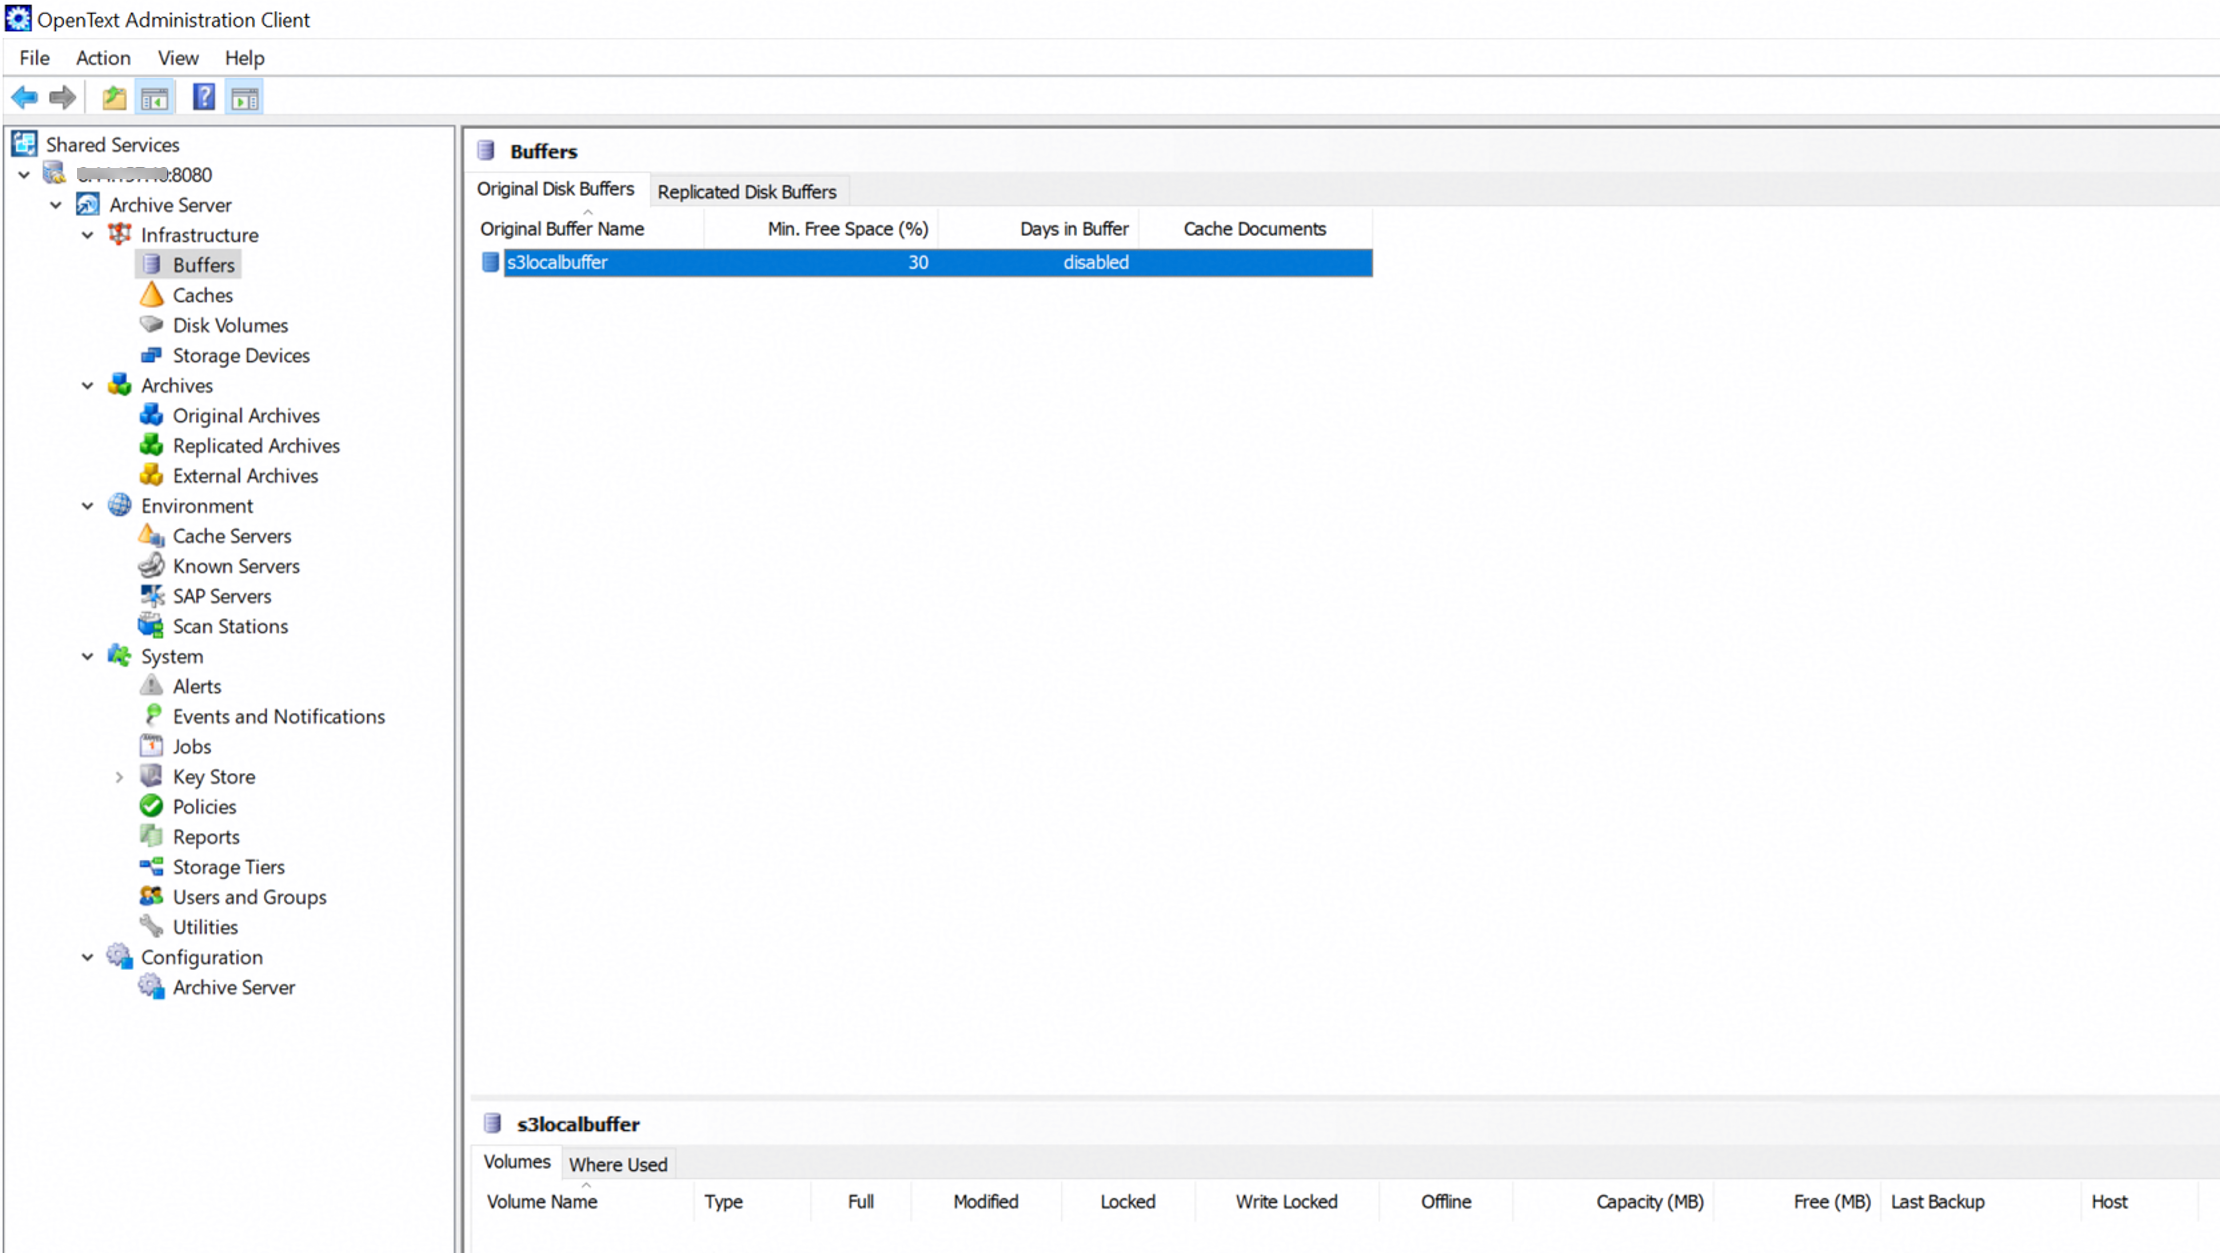Select the Environment tree item

(x=196, y=506)
